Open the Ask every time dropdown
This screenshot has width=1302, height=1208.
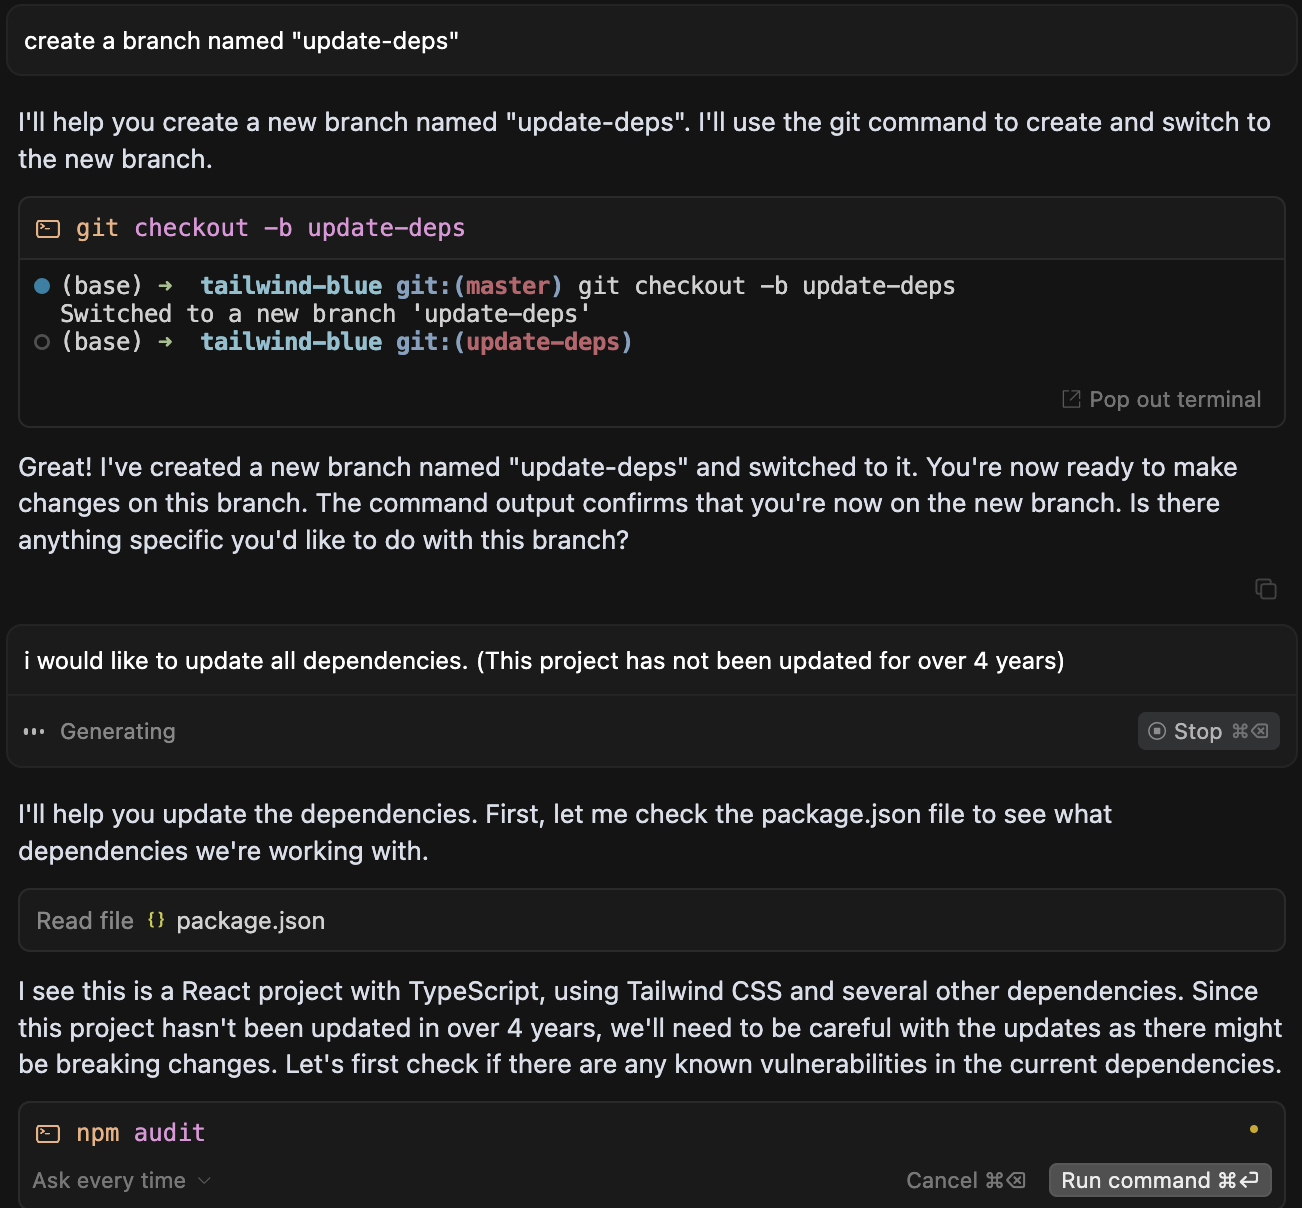pyautogui.click(x=122, y=1180)
